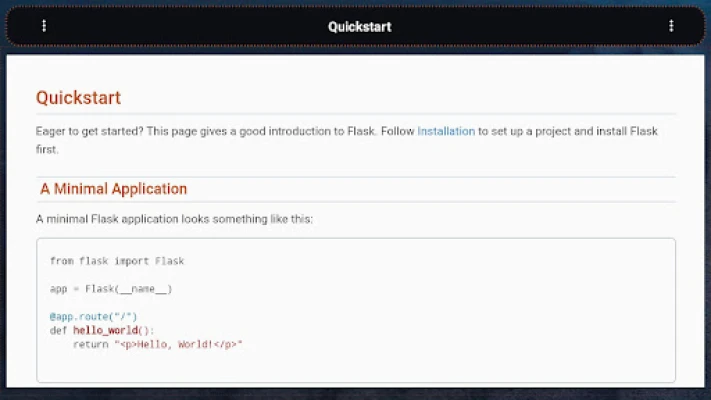This screenshot has width=711, height=400.
Task: Click the hello_world function name
Action: point(104,330)
